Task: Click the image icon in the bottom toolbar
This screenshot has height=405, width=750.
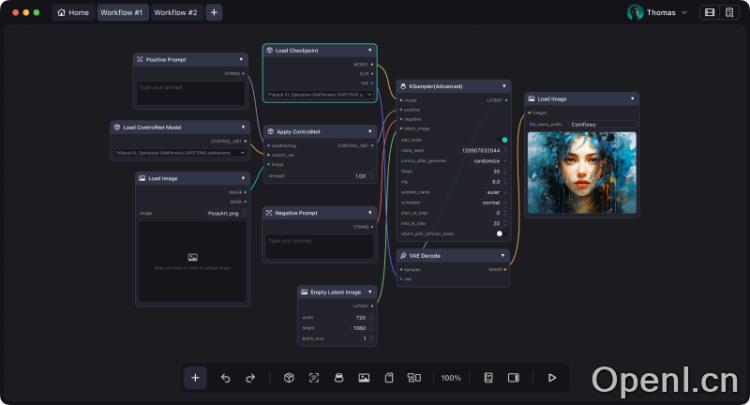Action: point(364,378)
